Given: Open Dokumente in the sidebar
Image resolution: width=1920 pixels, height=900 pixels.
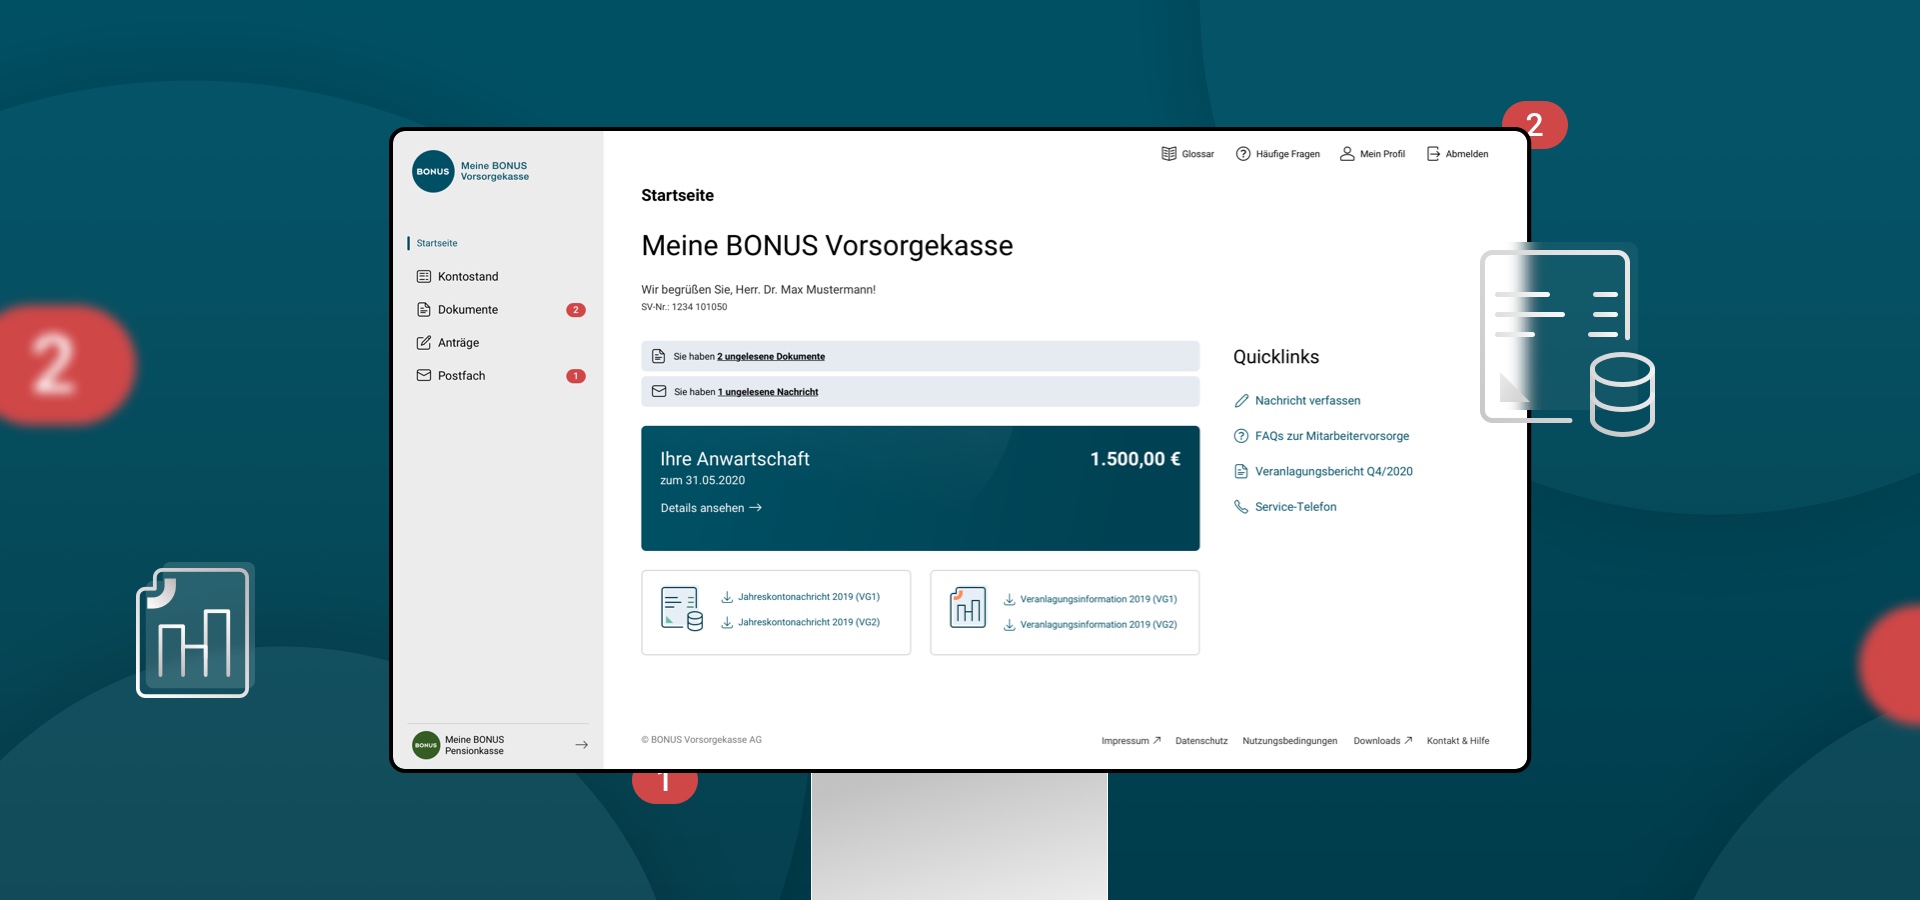Looking at the screenshot, I should 468,309.
